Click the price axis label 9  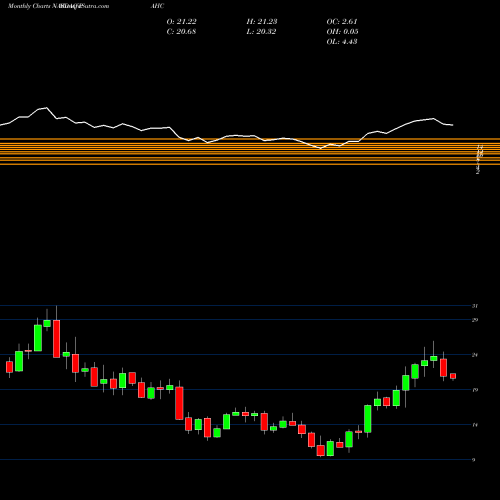click(x=474, y=460)
